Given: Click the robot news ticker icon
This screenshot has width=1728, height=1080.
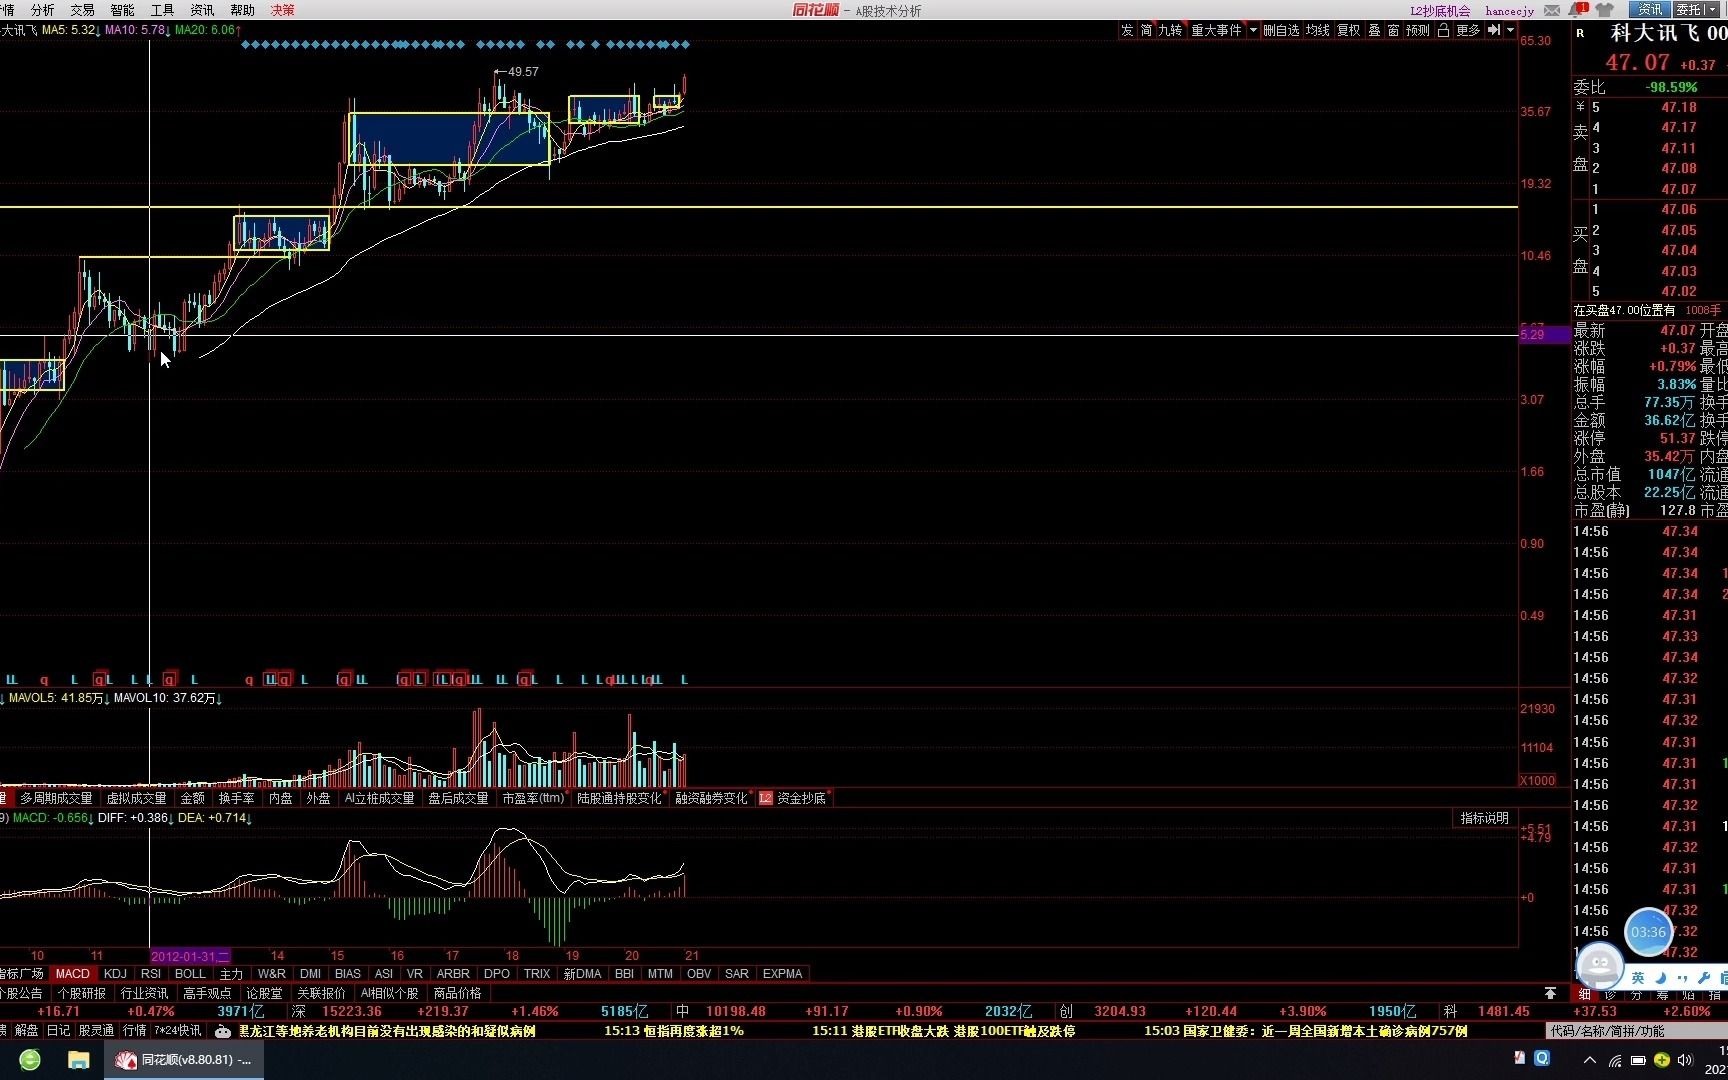Looking at the screenshot, I should point(223,1031).
